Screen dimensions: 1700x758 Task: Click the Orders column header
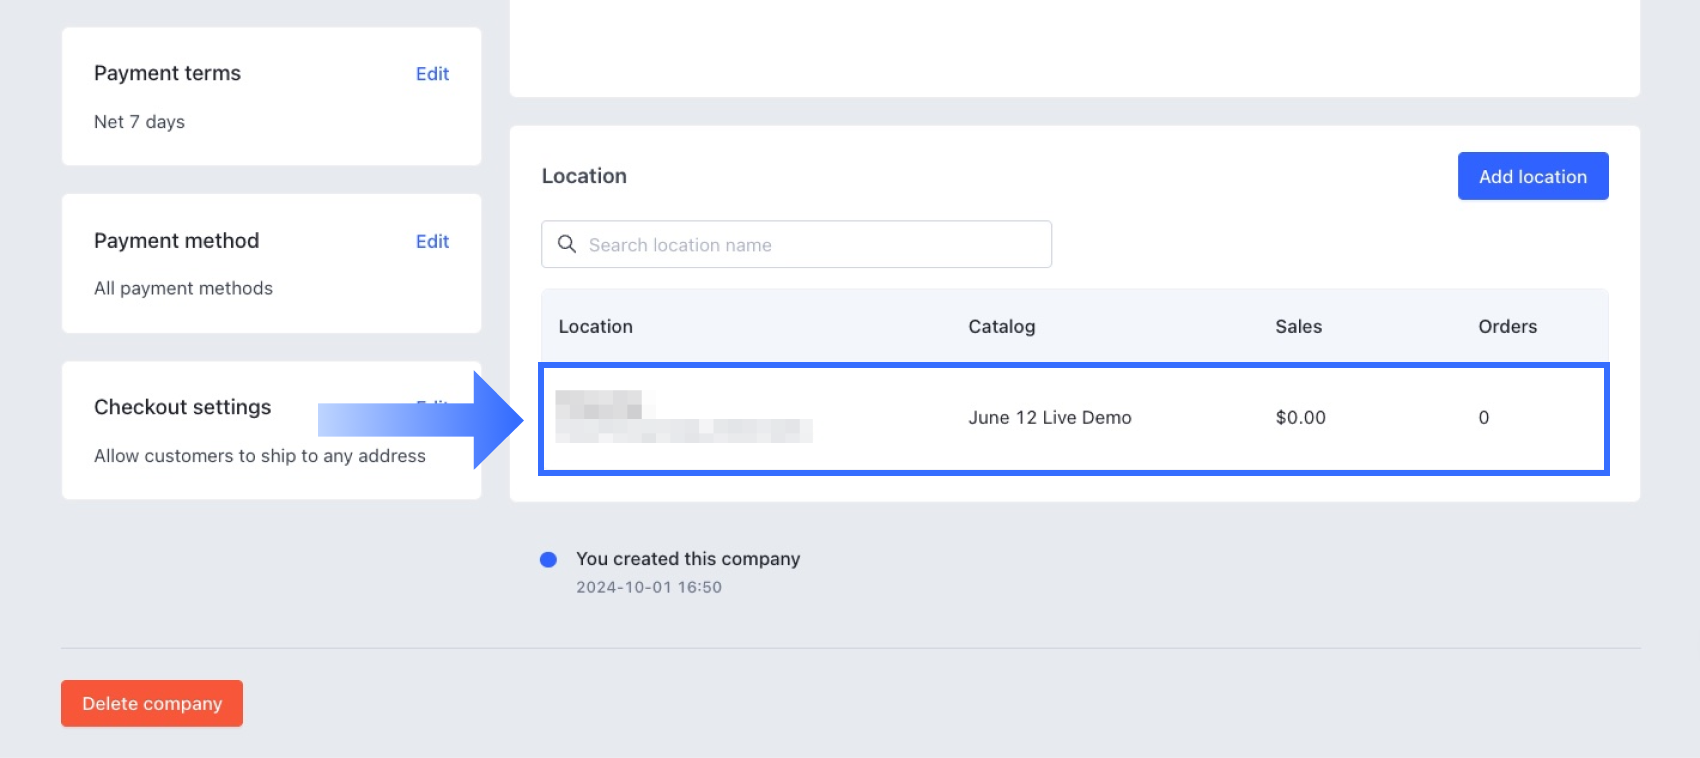1507,327
